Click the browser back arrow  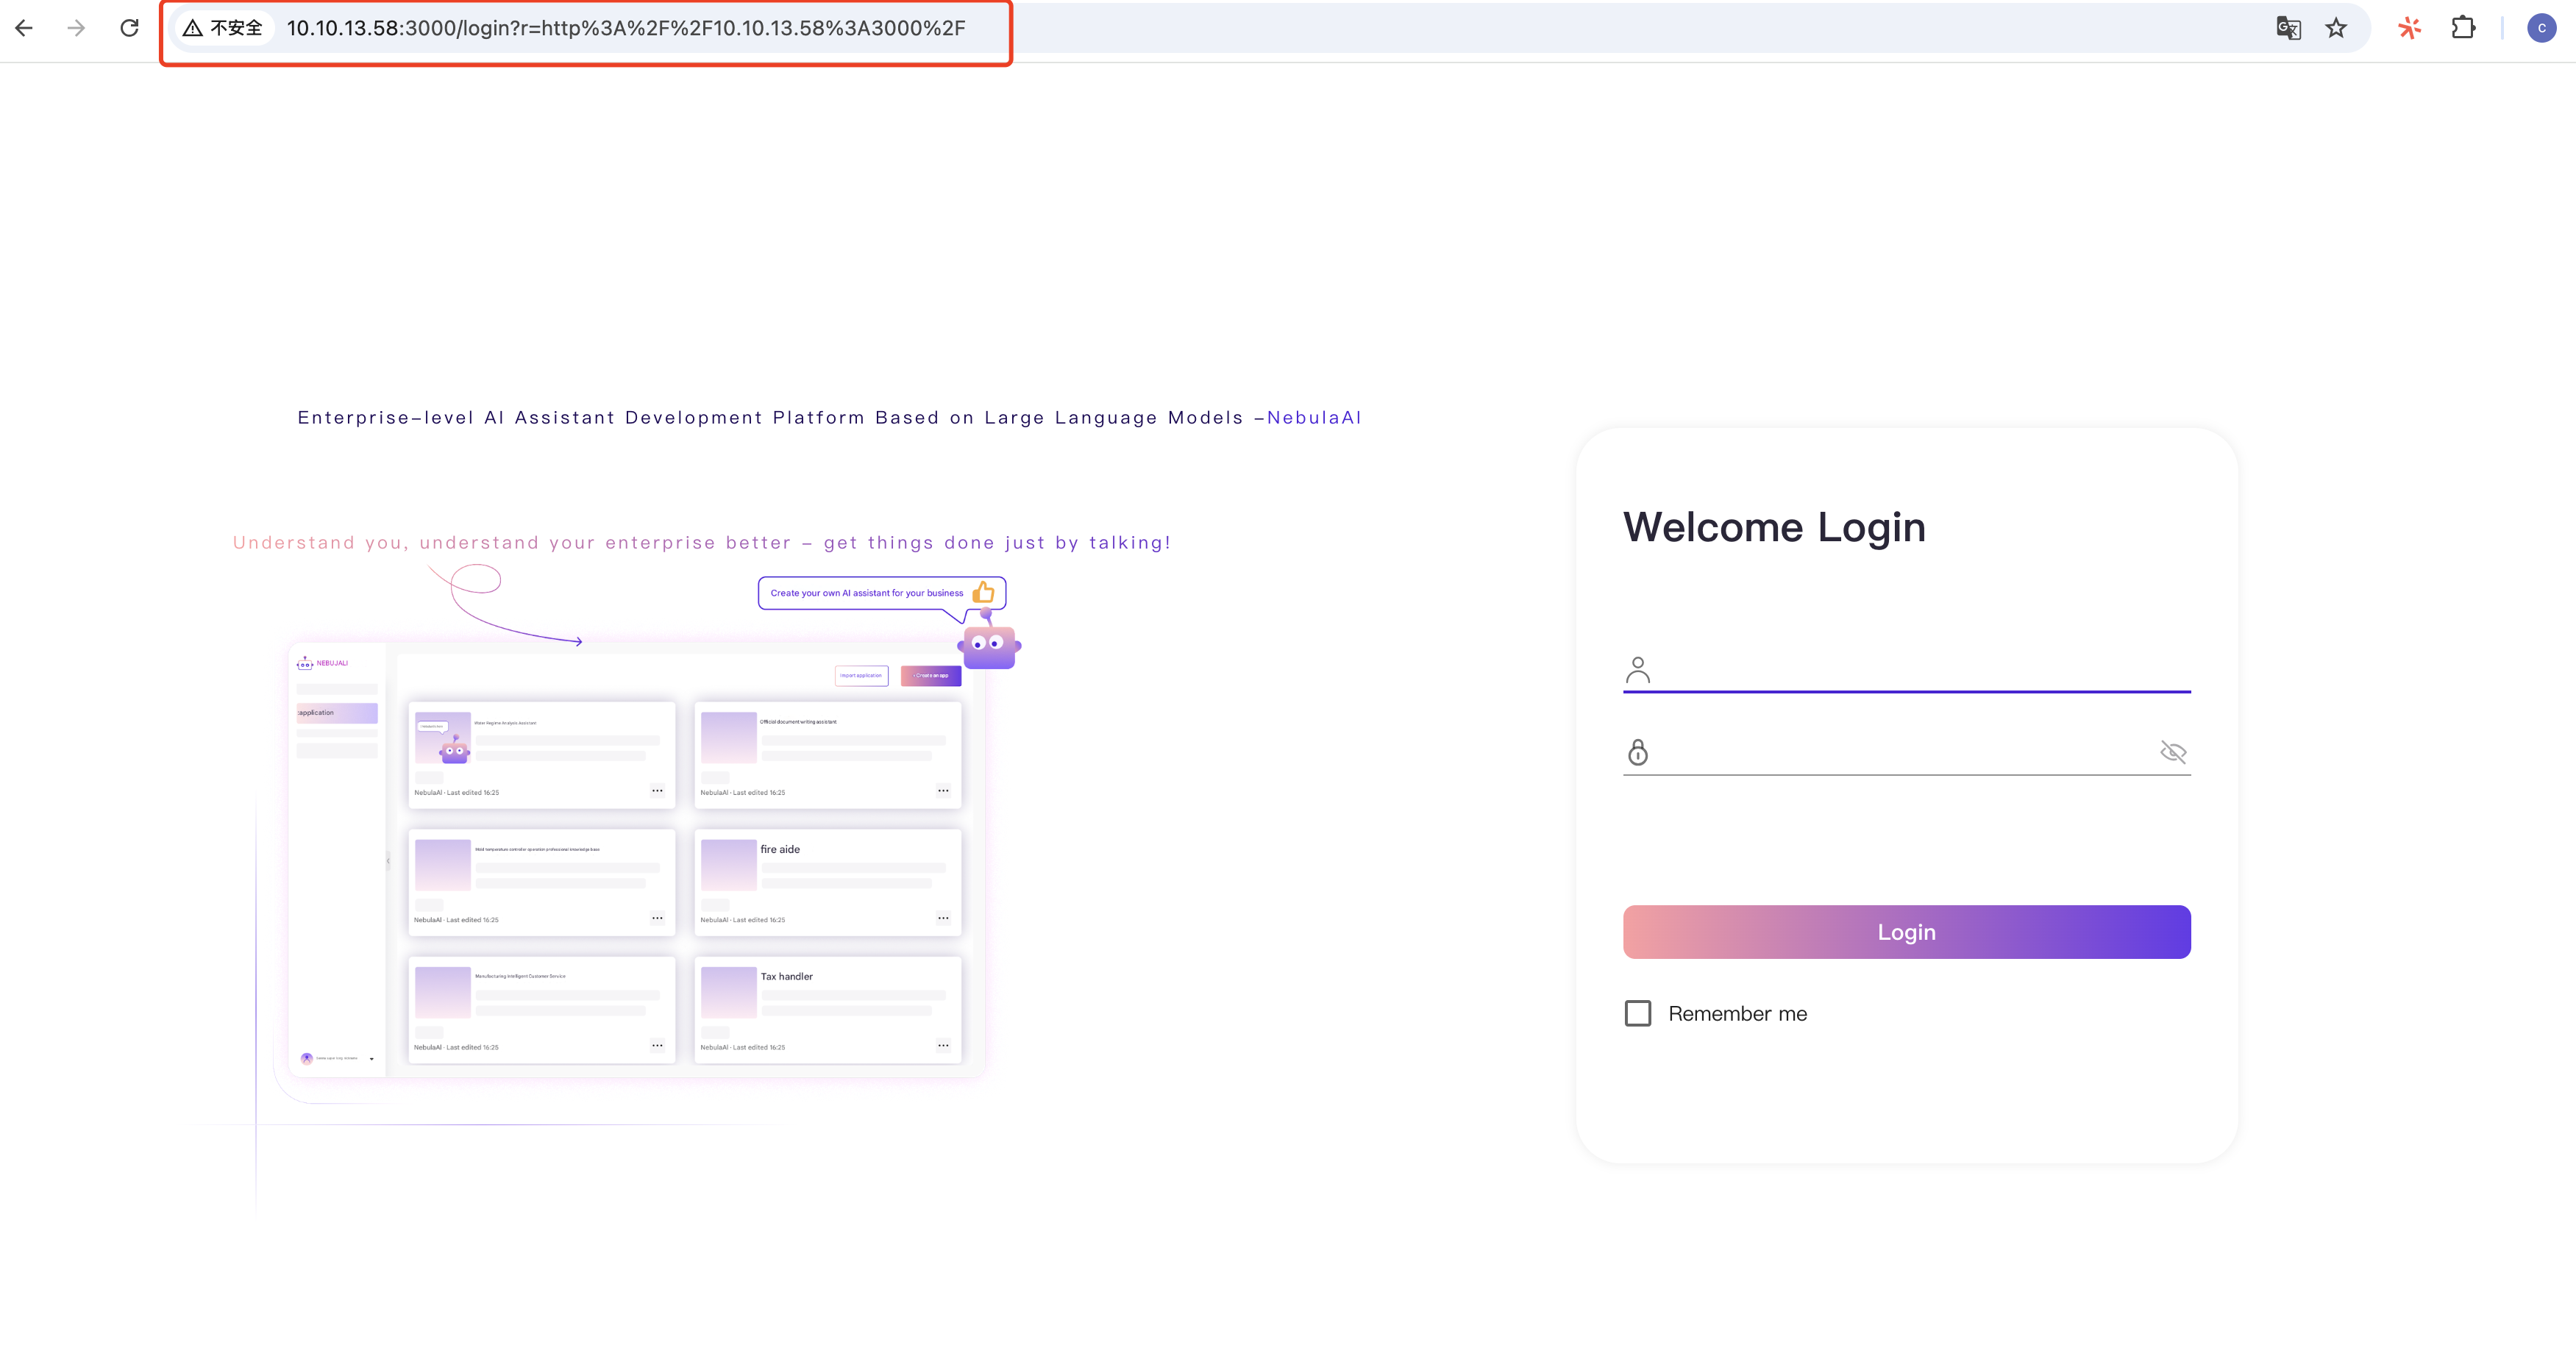[x=24, y=28]
